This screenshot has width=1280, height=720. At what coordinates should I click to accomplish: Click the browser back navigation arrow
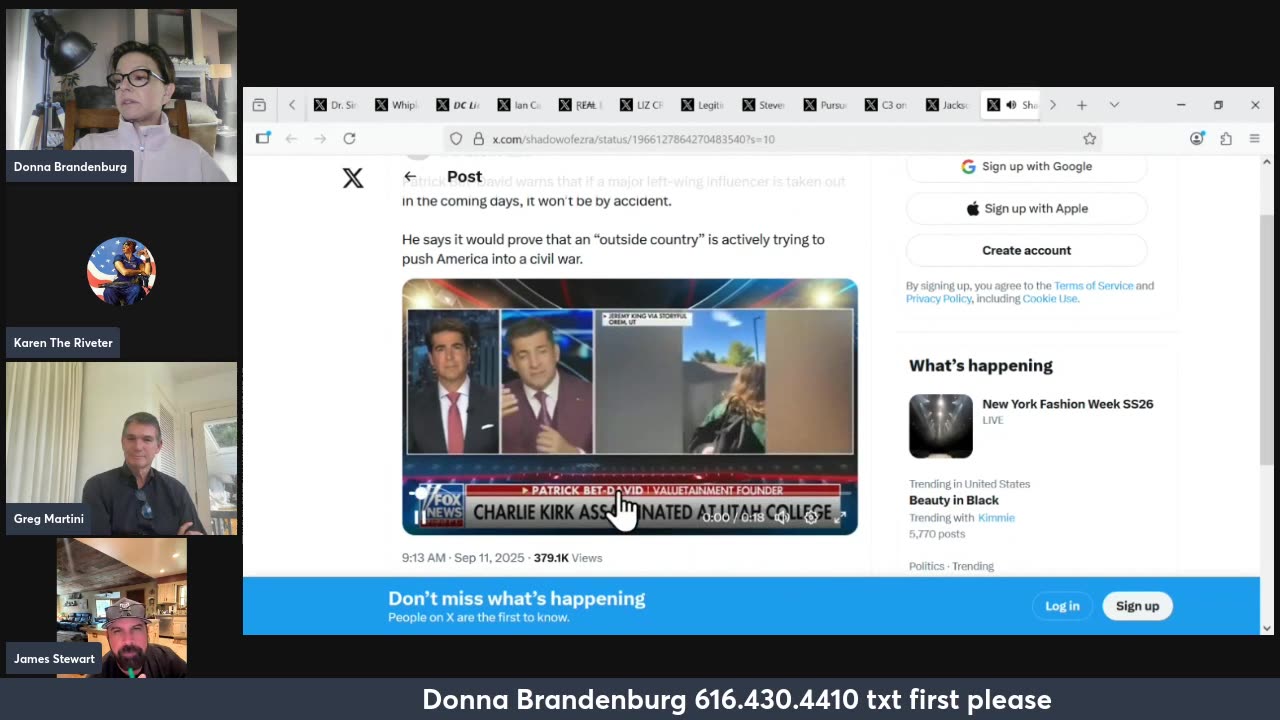pyautogui.click(x=291, y=139)
